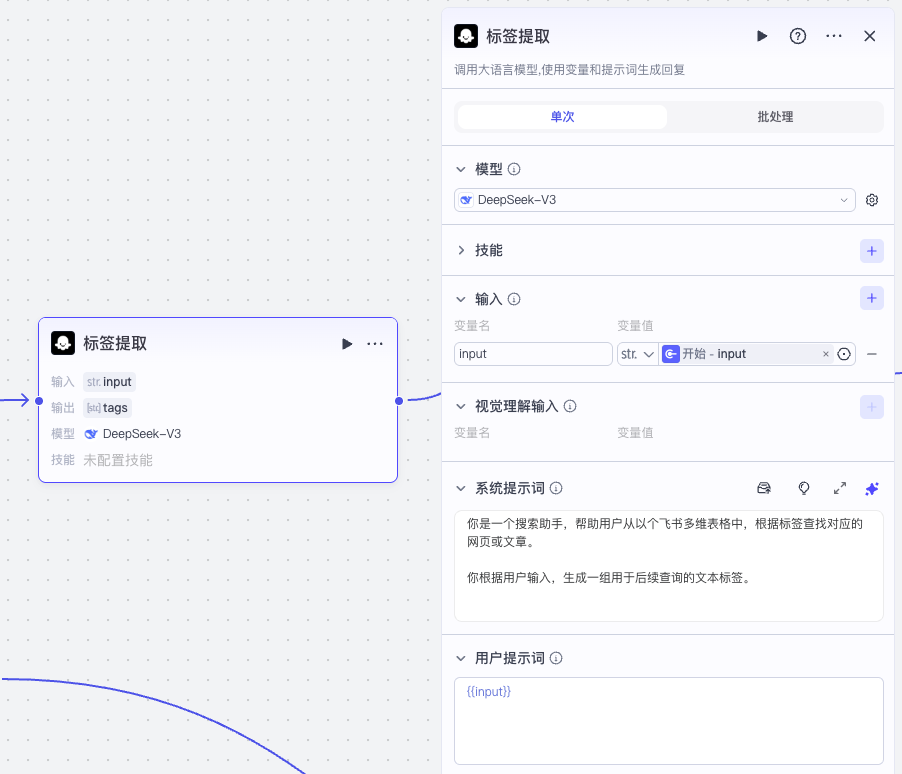Click the help question mark icon
The width and height of the screenshot is (902, 774).
click(x=797, y=35)
